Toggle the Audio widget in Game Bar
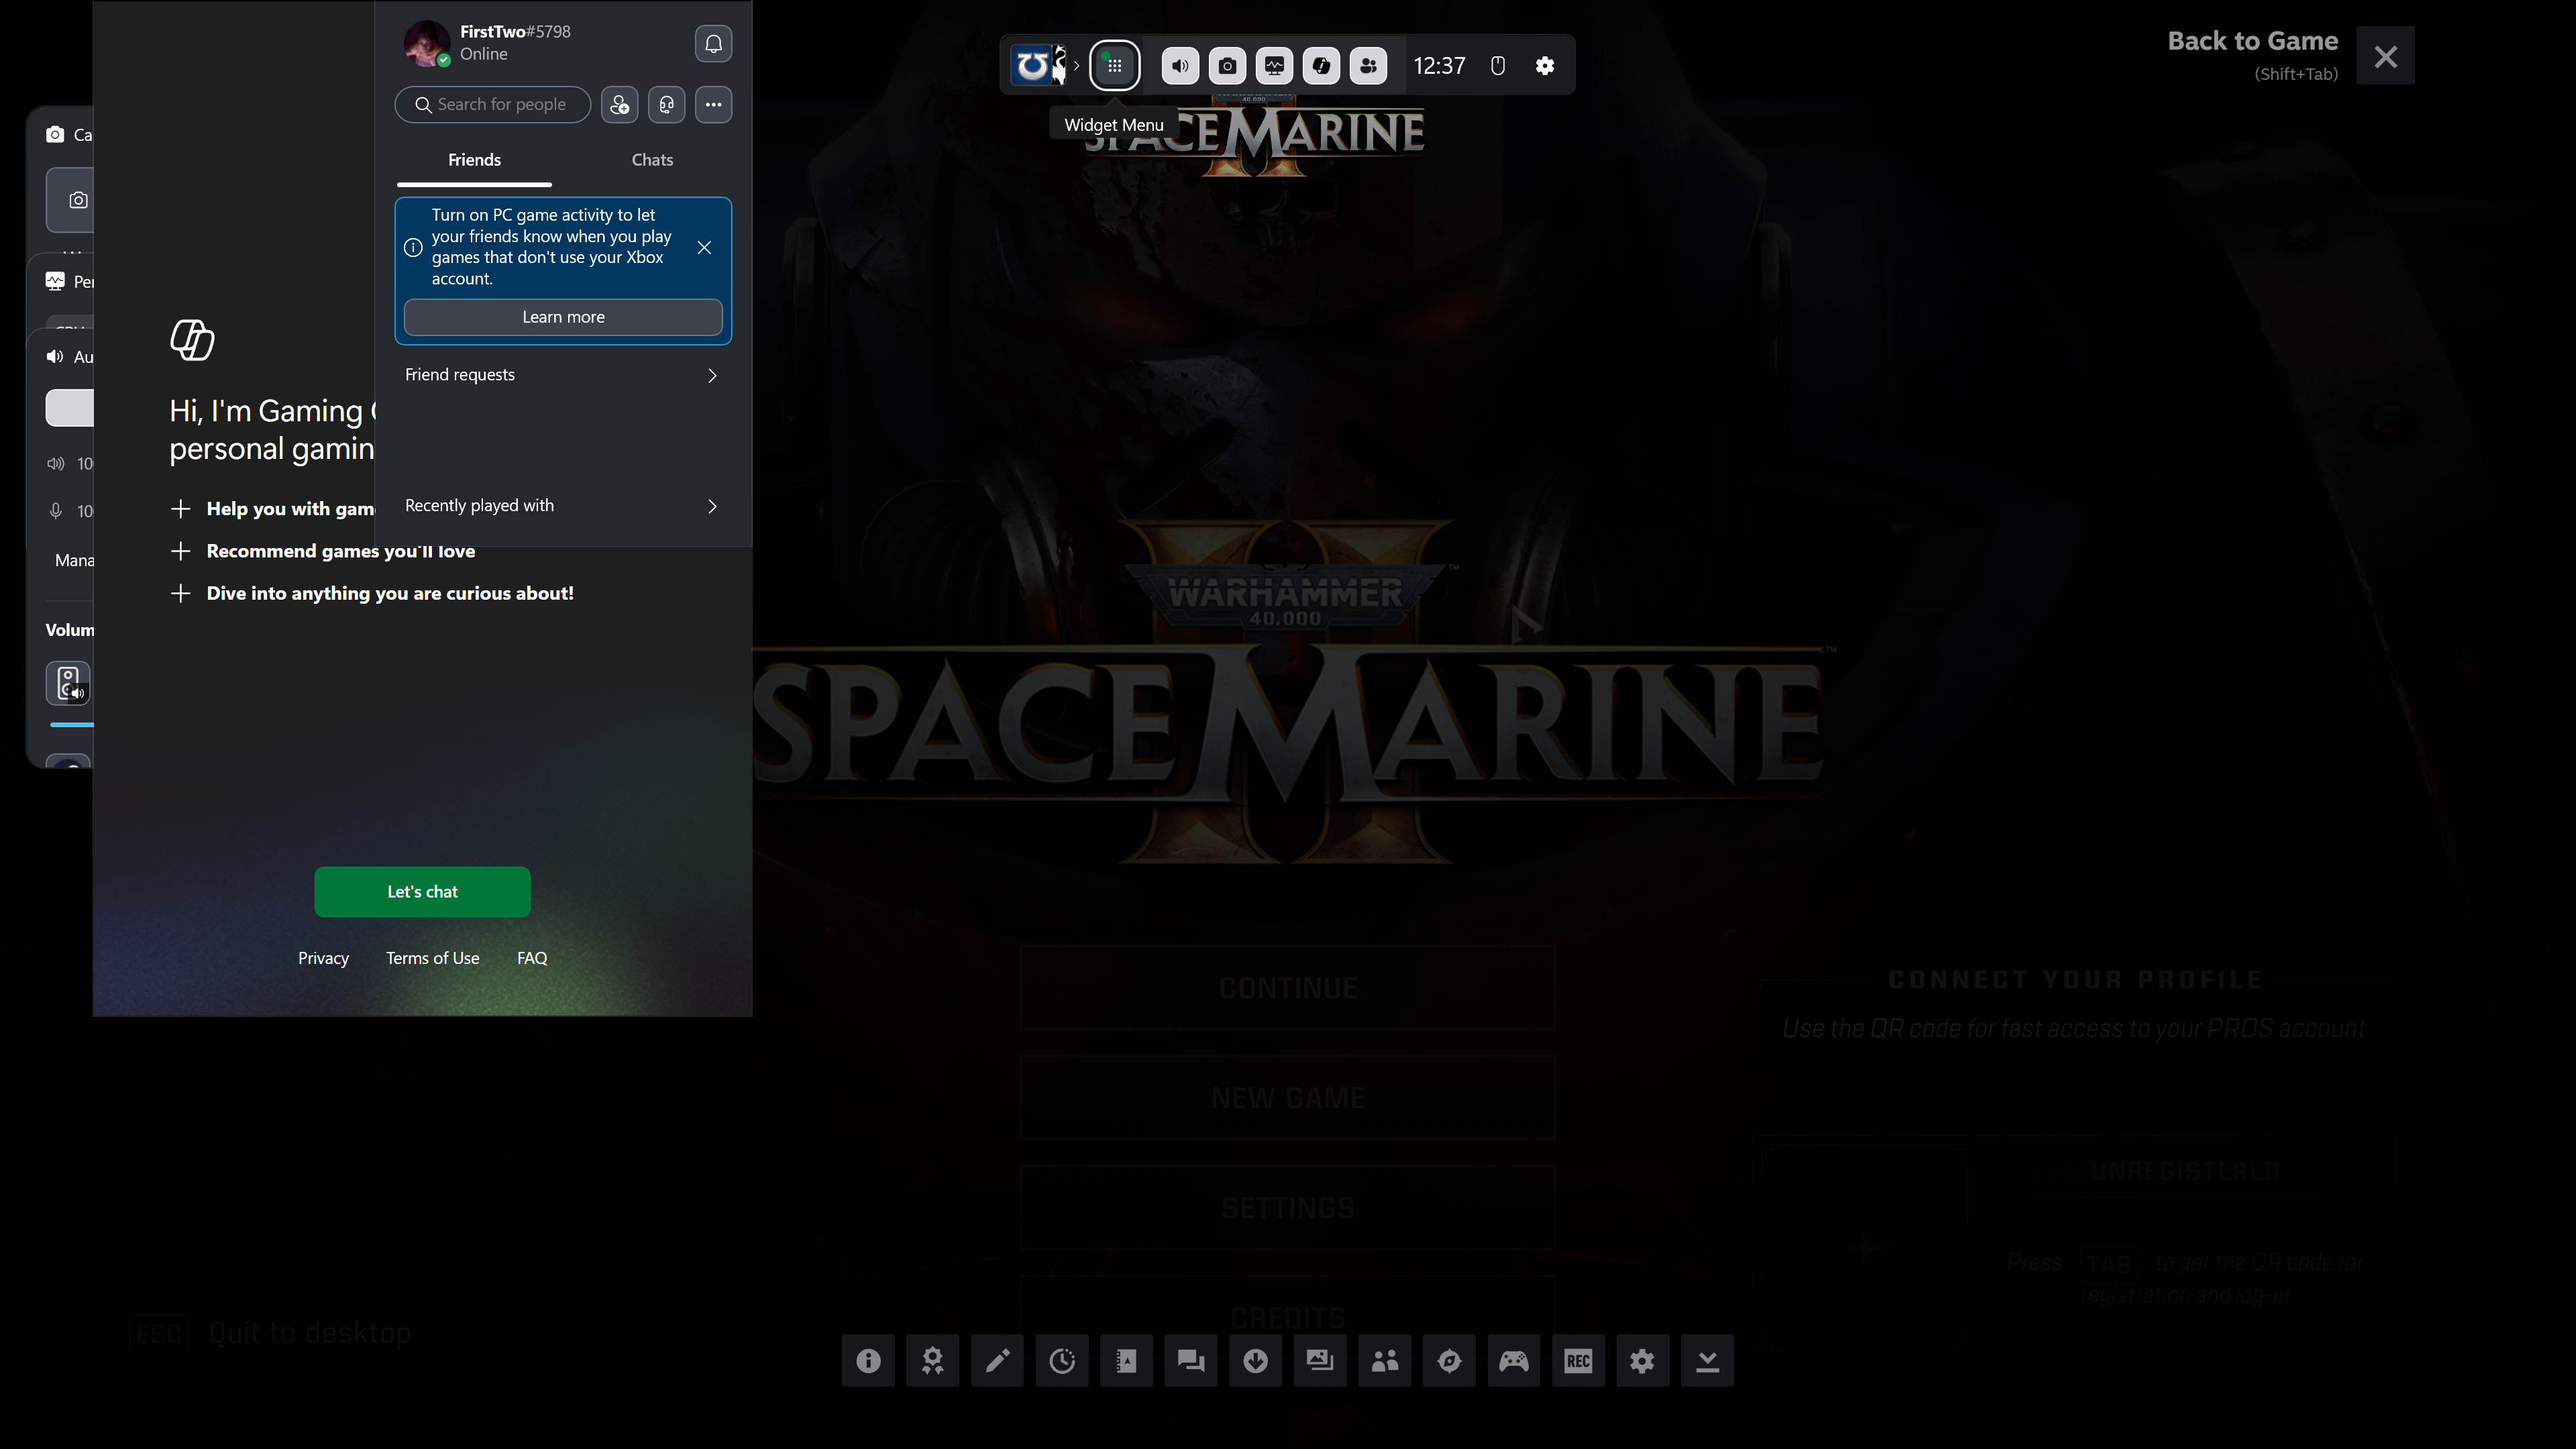2576x1449 pixels. pos(1180,66)
